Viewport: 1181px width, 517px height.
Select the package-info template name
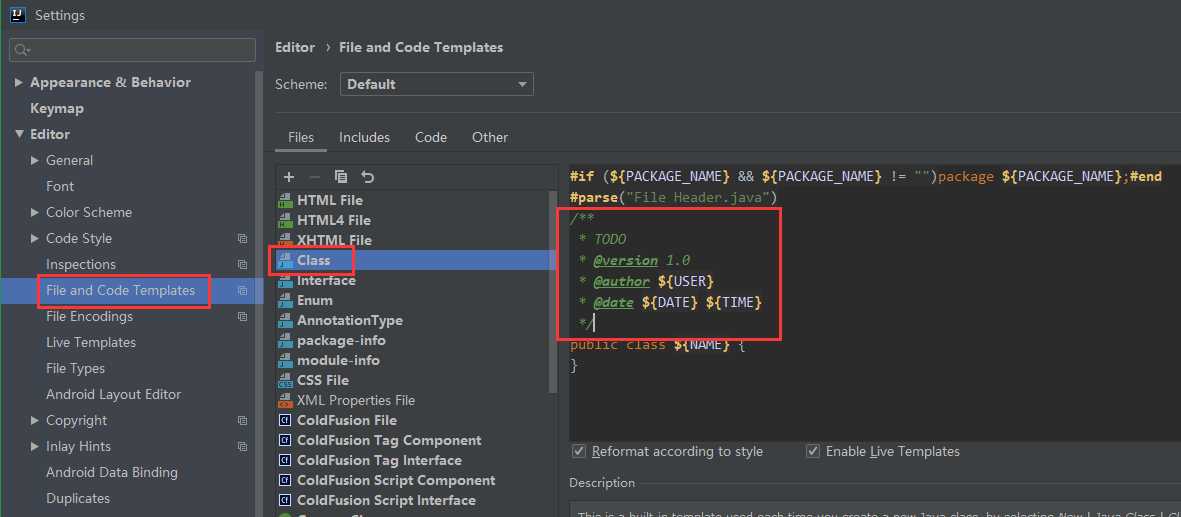(341, 340)
